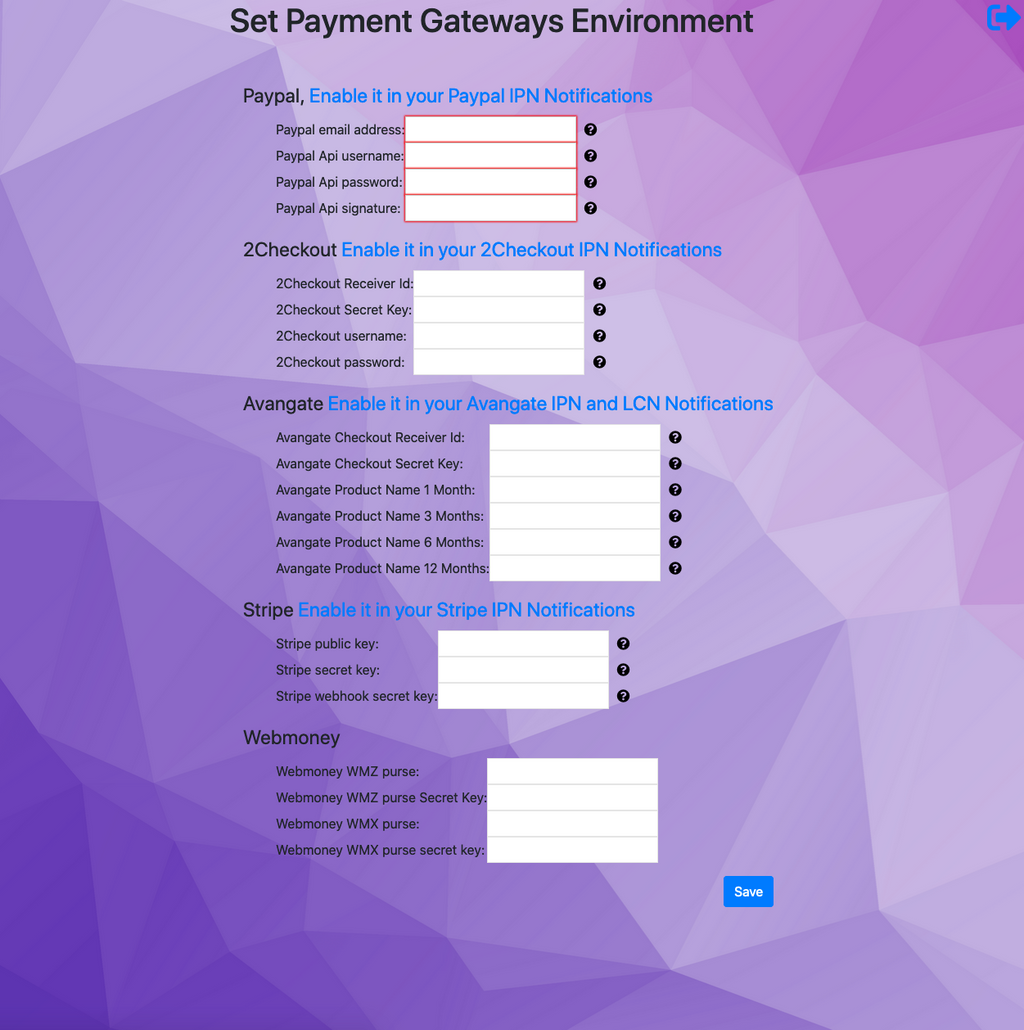Focus the Stripe secret key field
This screenshot has height=1030, width=1024.
[x=523, y=670]
